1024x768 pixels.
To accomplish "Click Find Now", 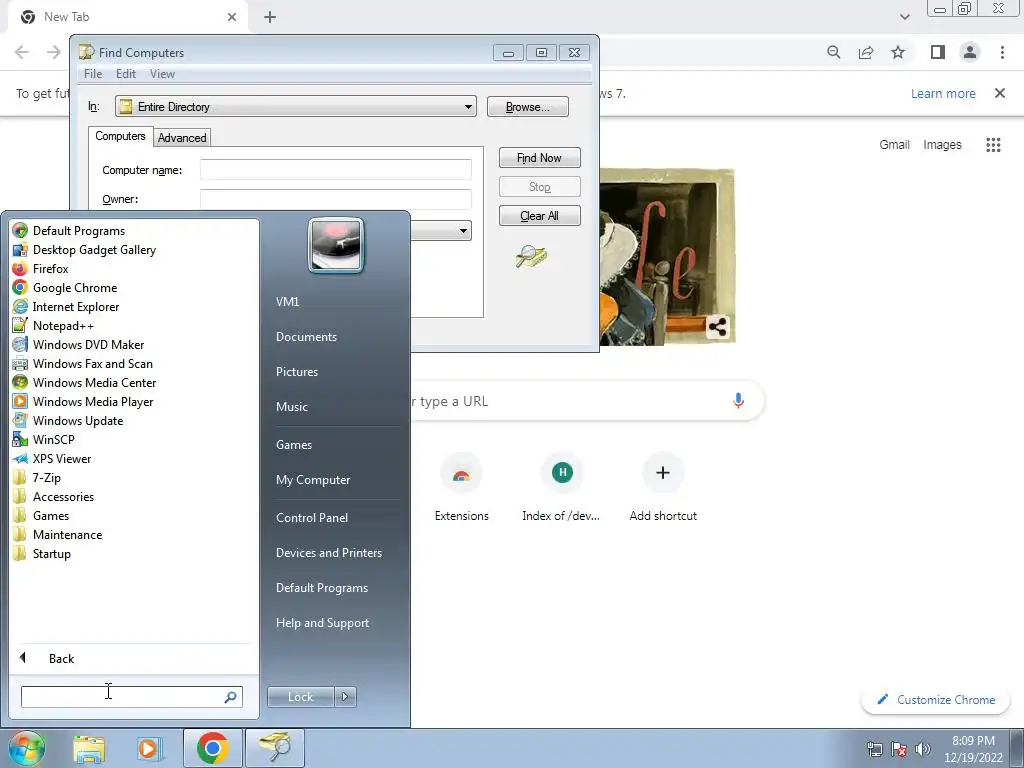I will [539, 157].
